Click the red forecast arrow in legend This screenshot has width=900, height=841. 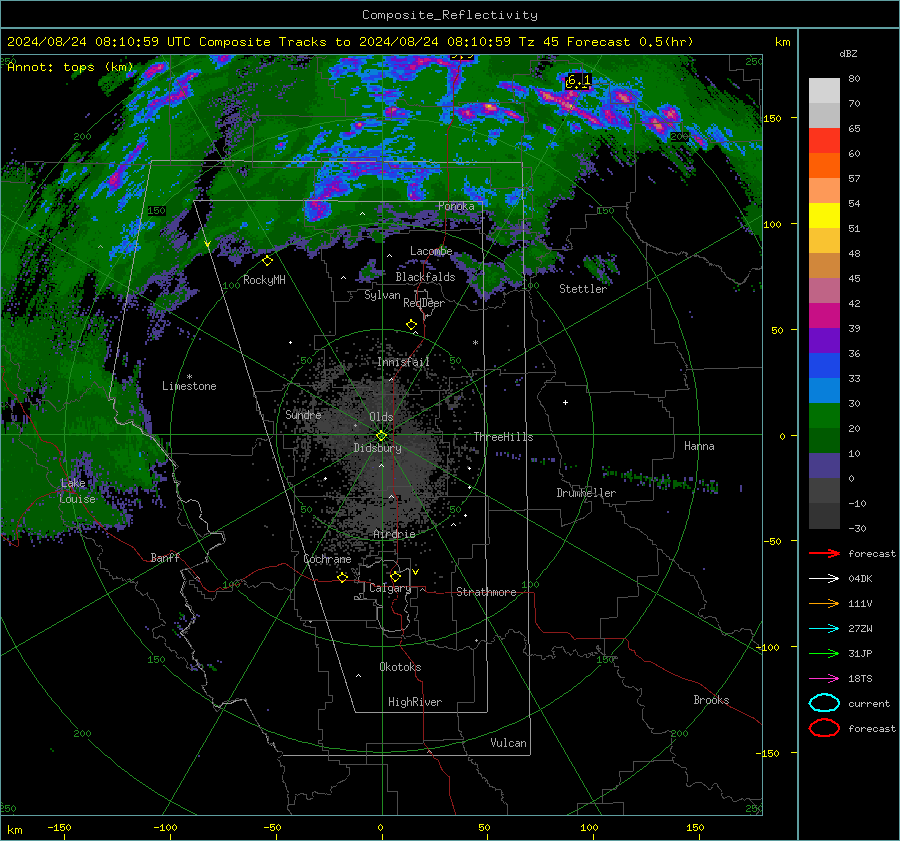824,553
